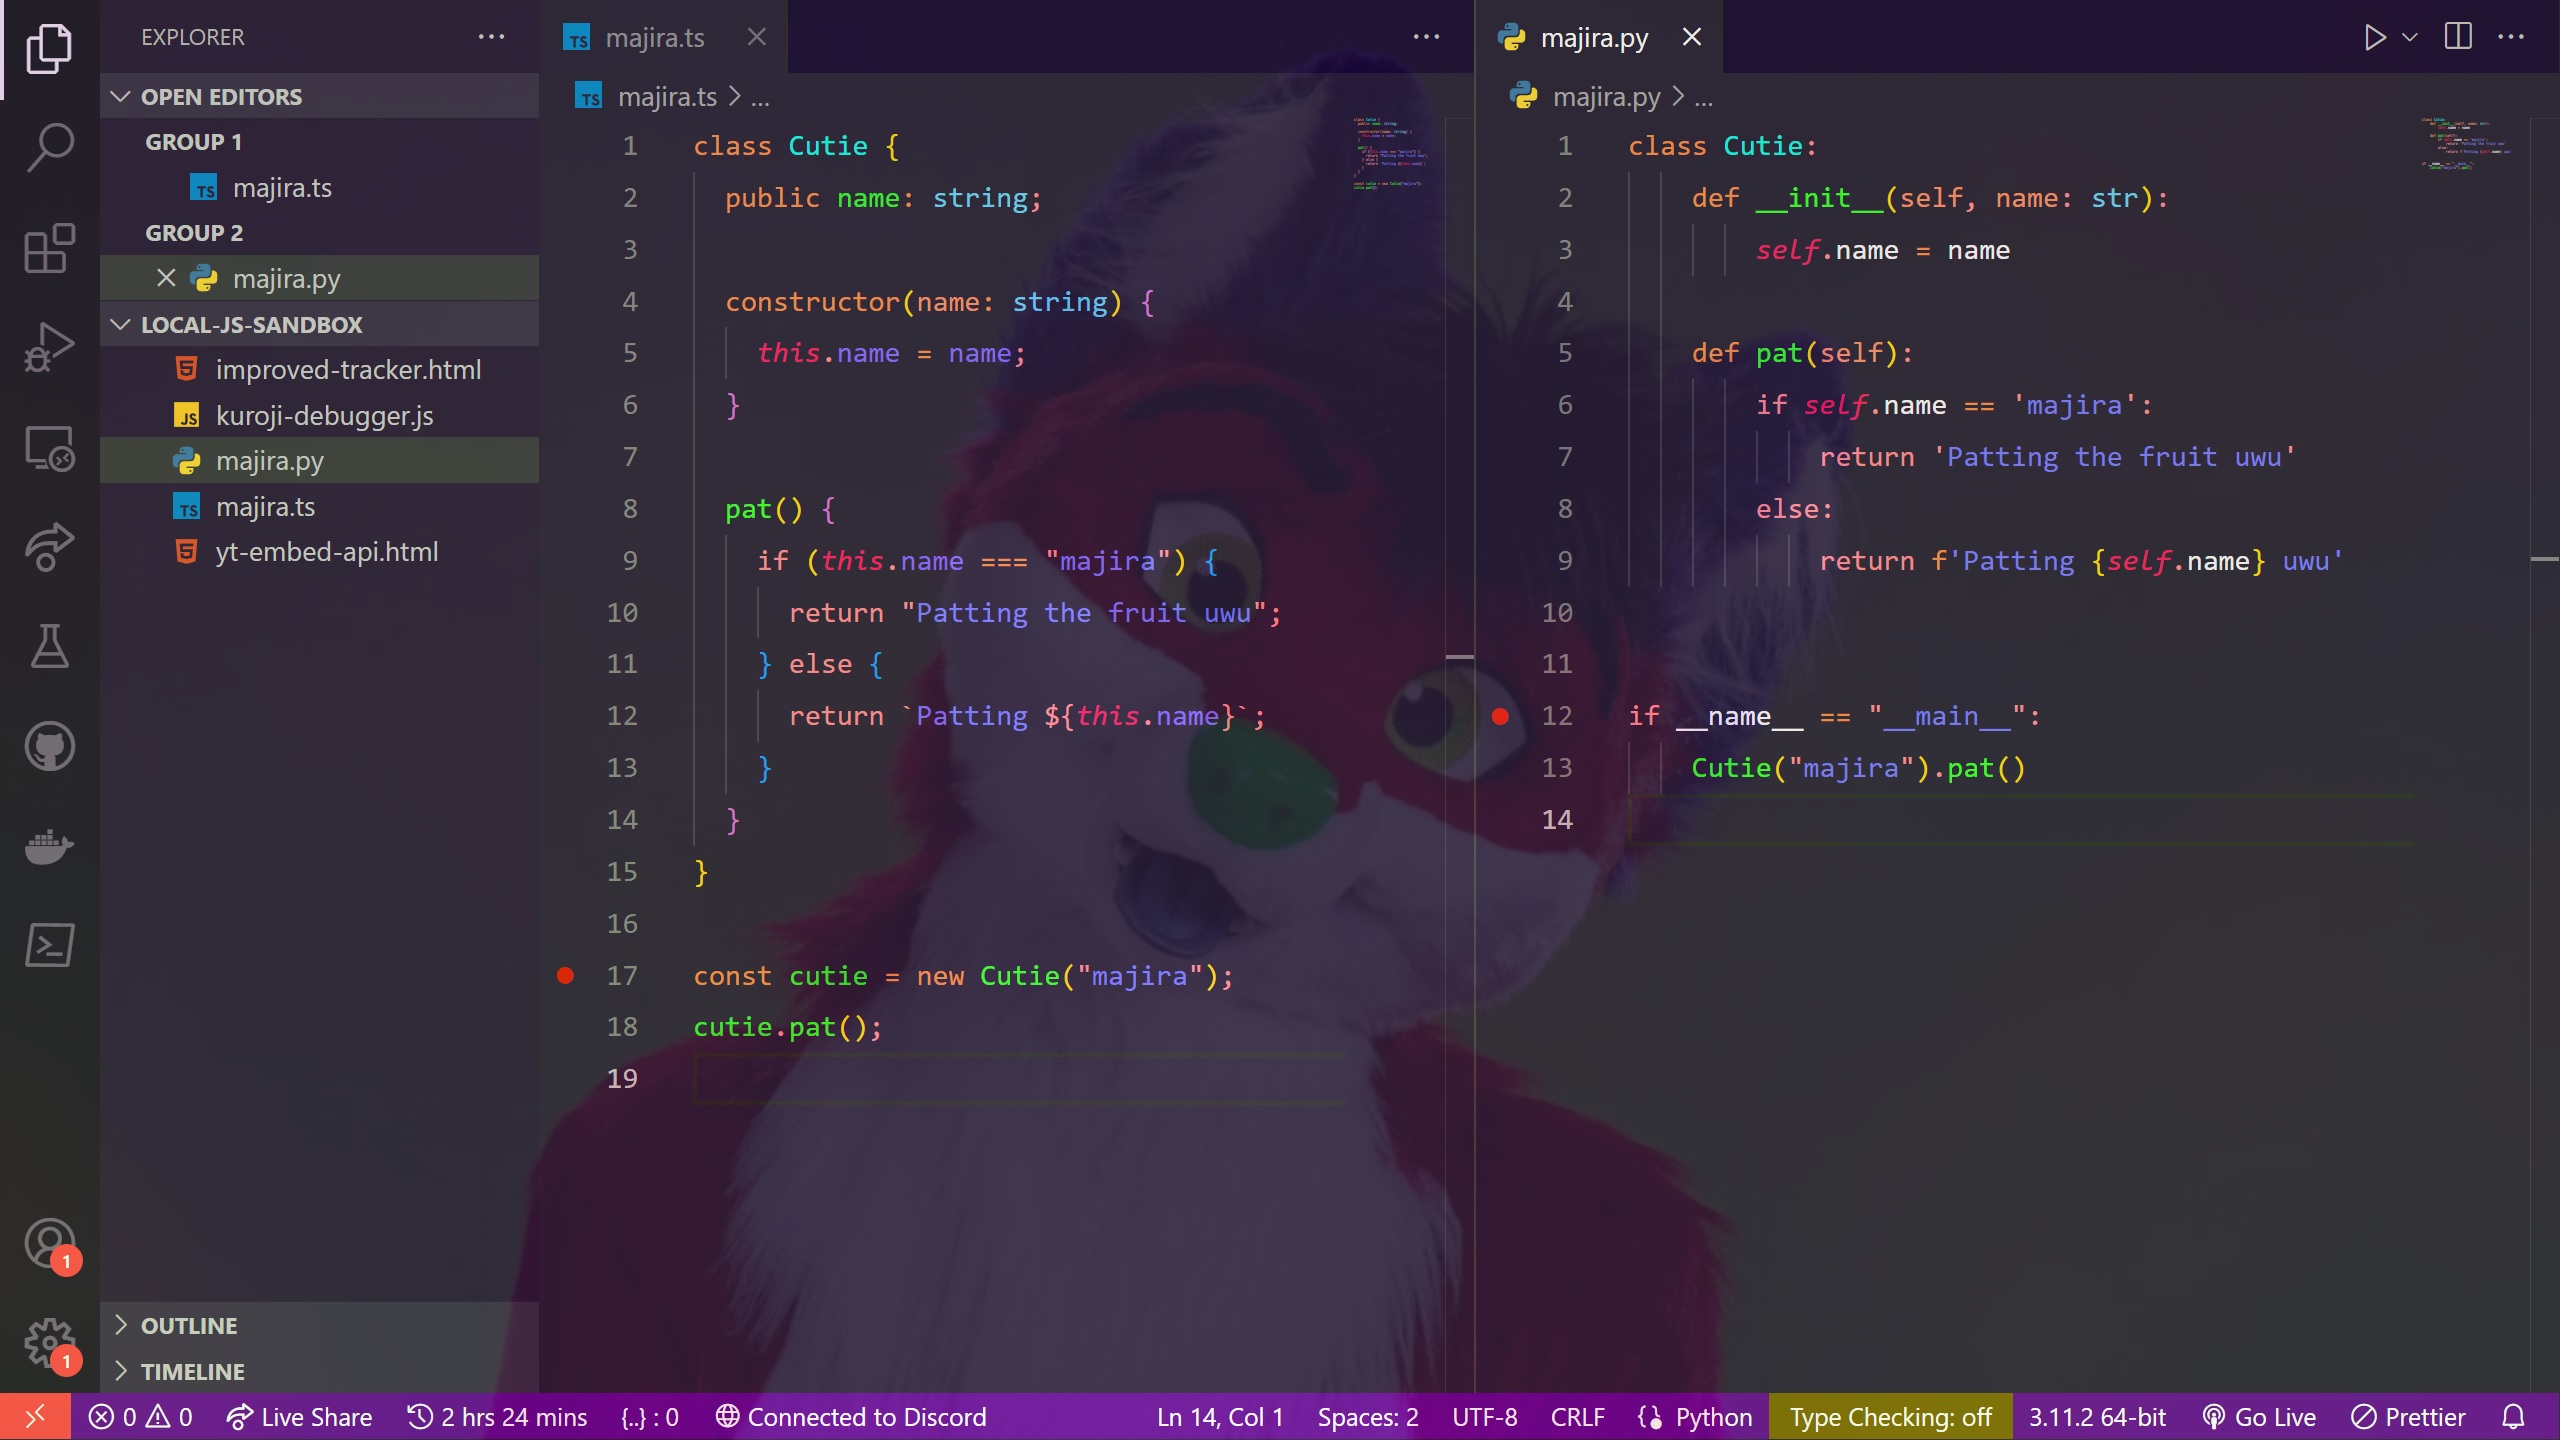
Task: Toggle the breakpoint on line 12 of majira.py
Action: click(1501, 716)
